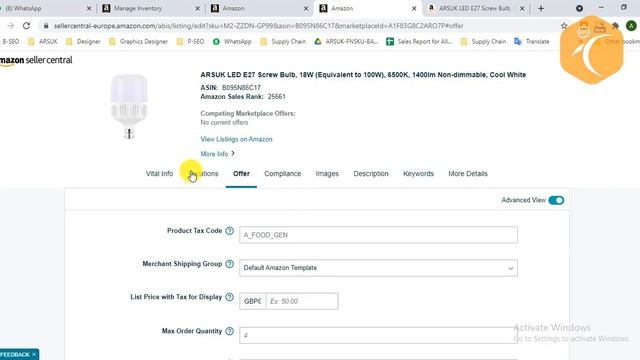The height and width of the screenshot is (360, 640).
Task: Switch to WhatsApp browser tab
Action: pyautogui.click(x=45, y=8)
